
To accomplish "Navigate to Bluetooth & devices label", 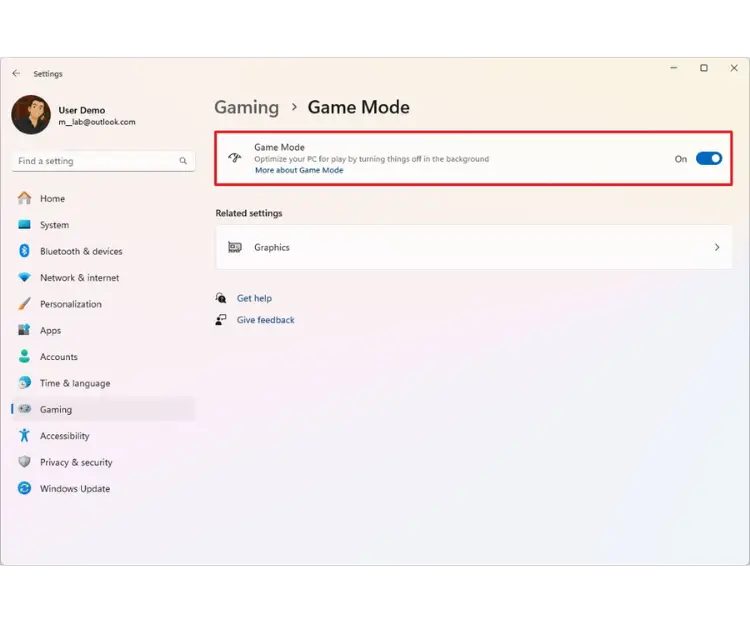I will pyautogui.click(x=81, y=251).
